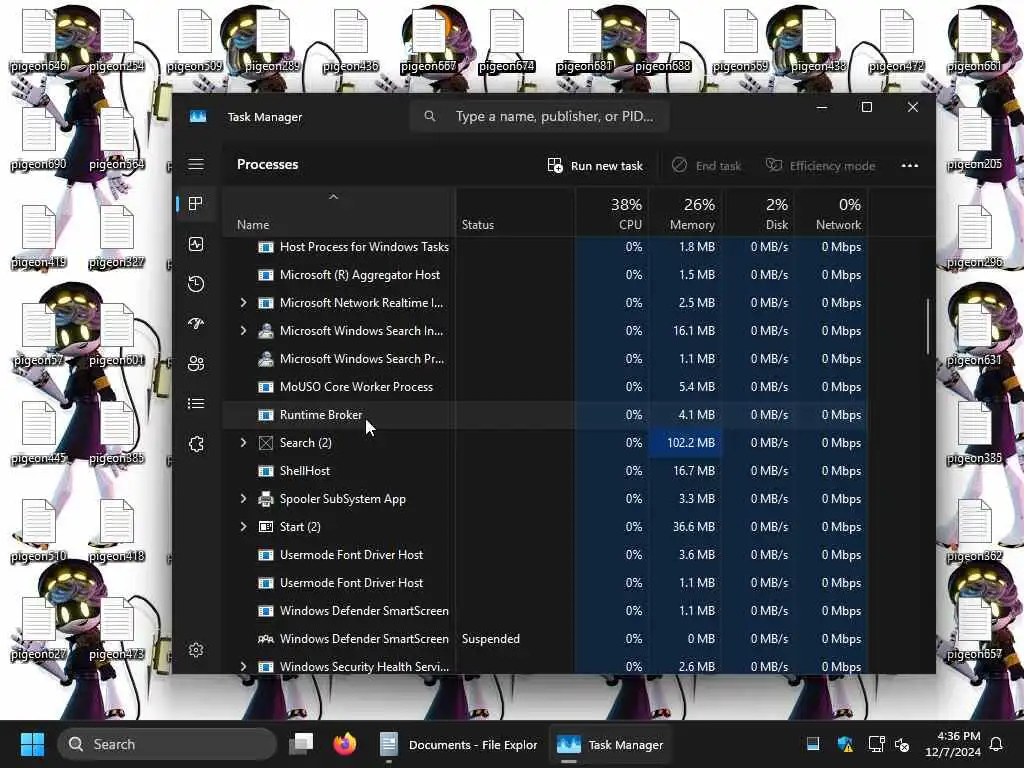Click the Task Manager process search field
Image resolution: width=1024 pixels, height=768 pixels.
pos(539,116)
